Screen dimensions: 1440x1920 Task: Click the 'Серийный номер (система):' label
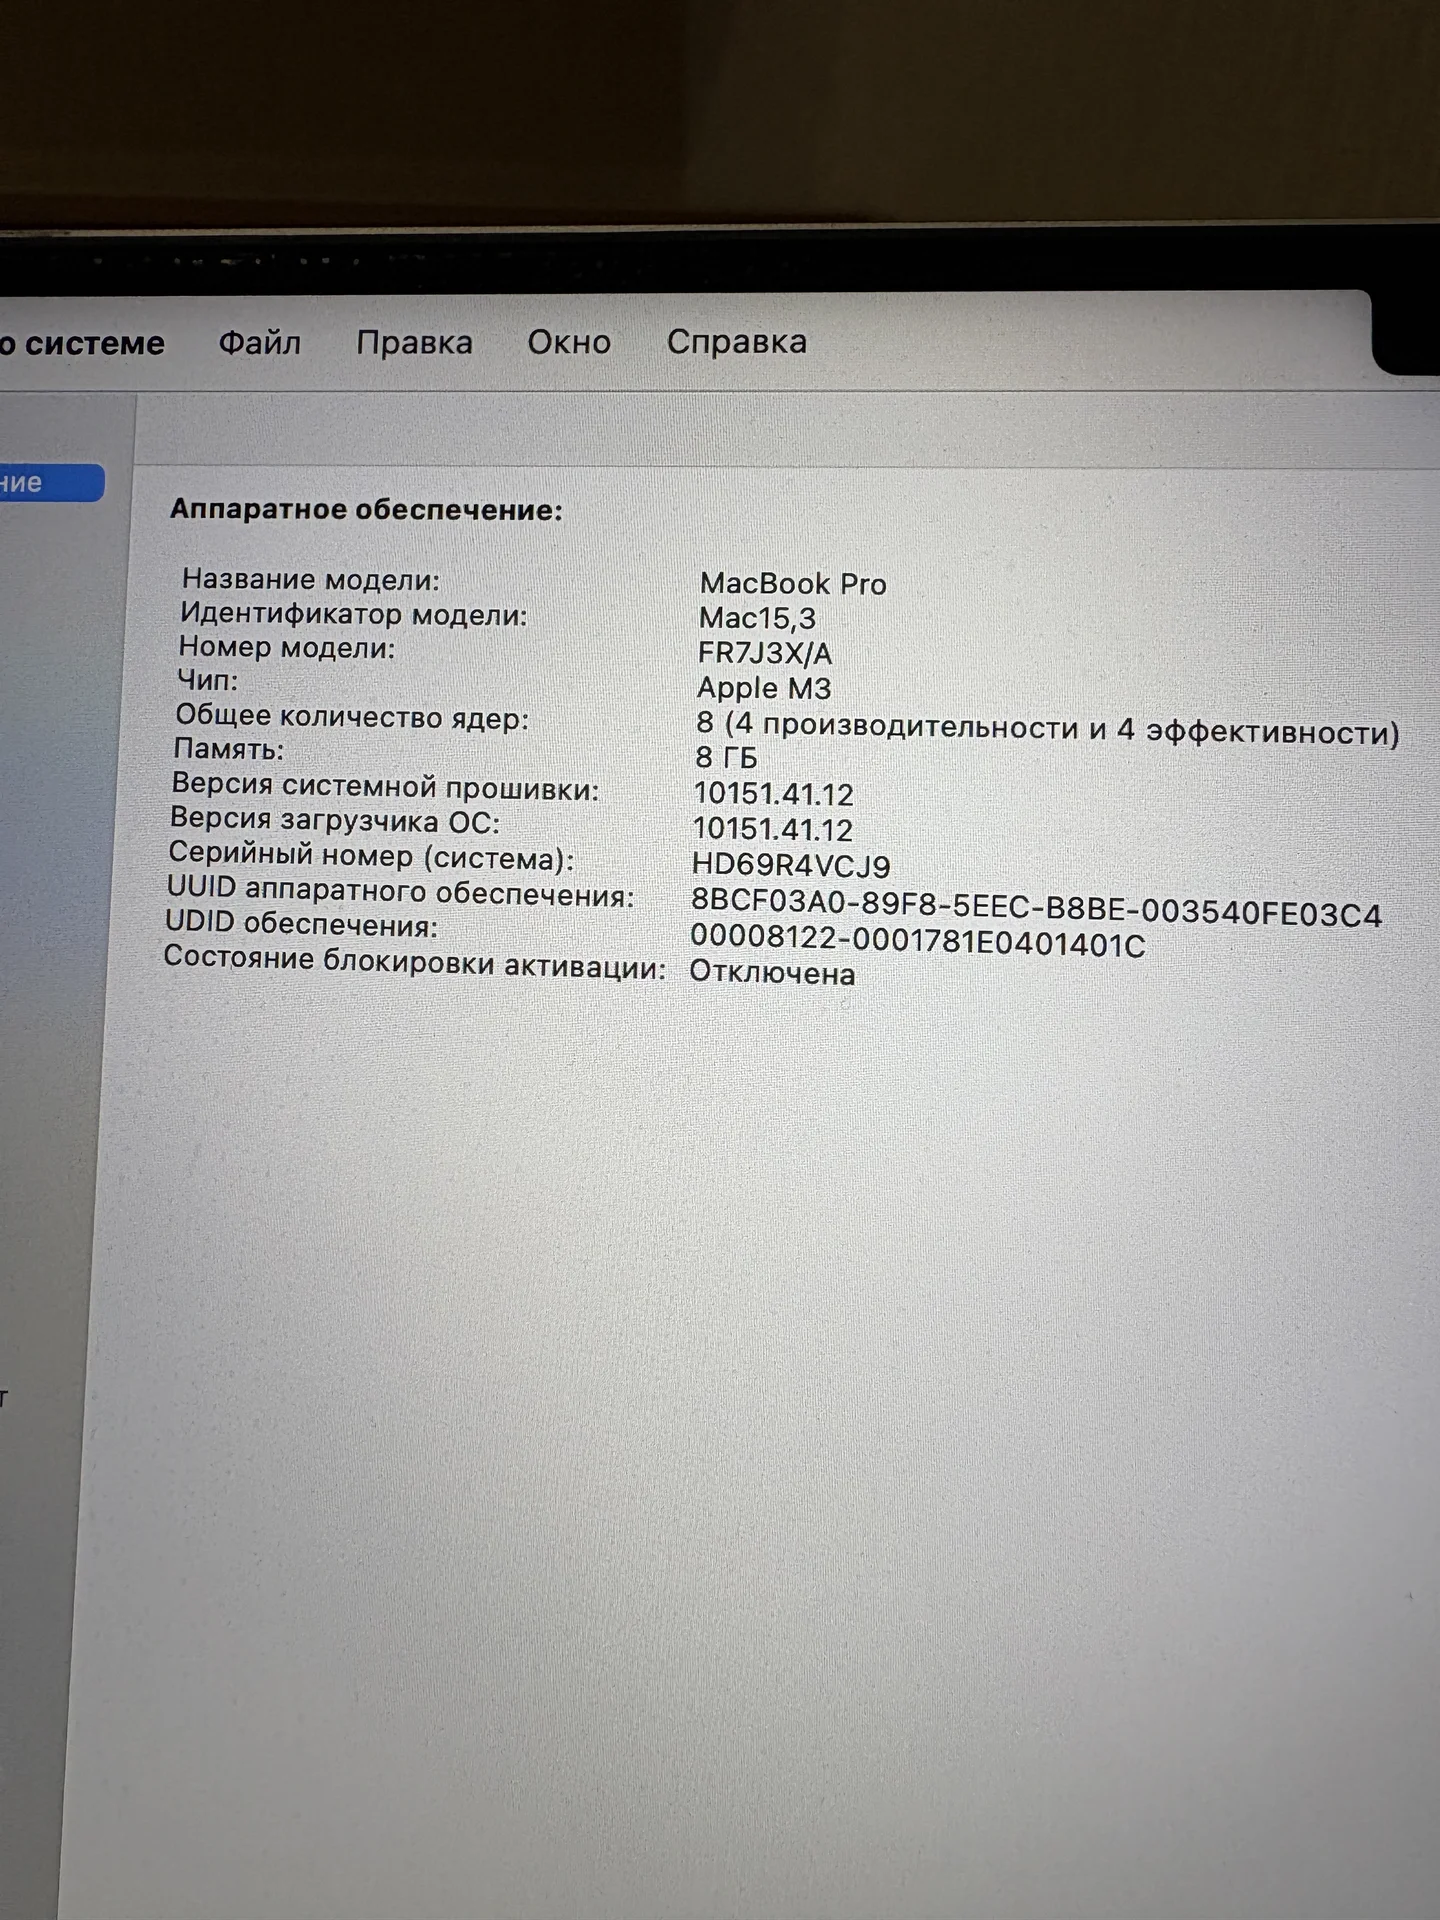[x=371, y=856]
